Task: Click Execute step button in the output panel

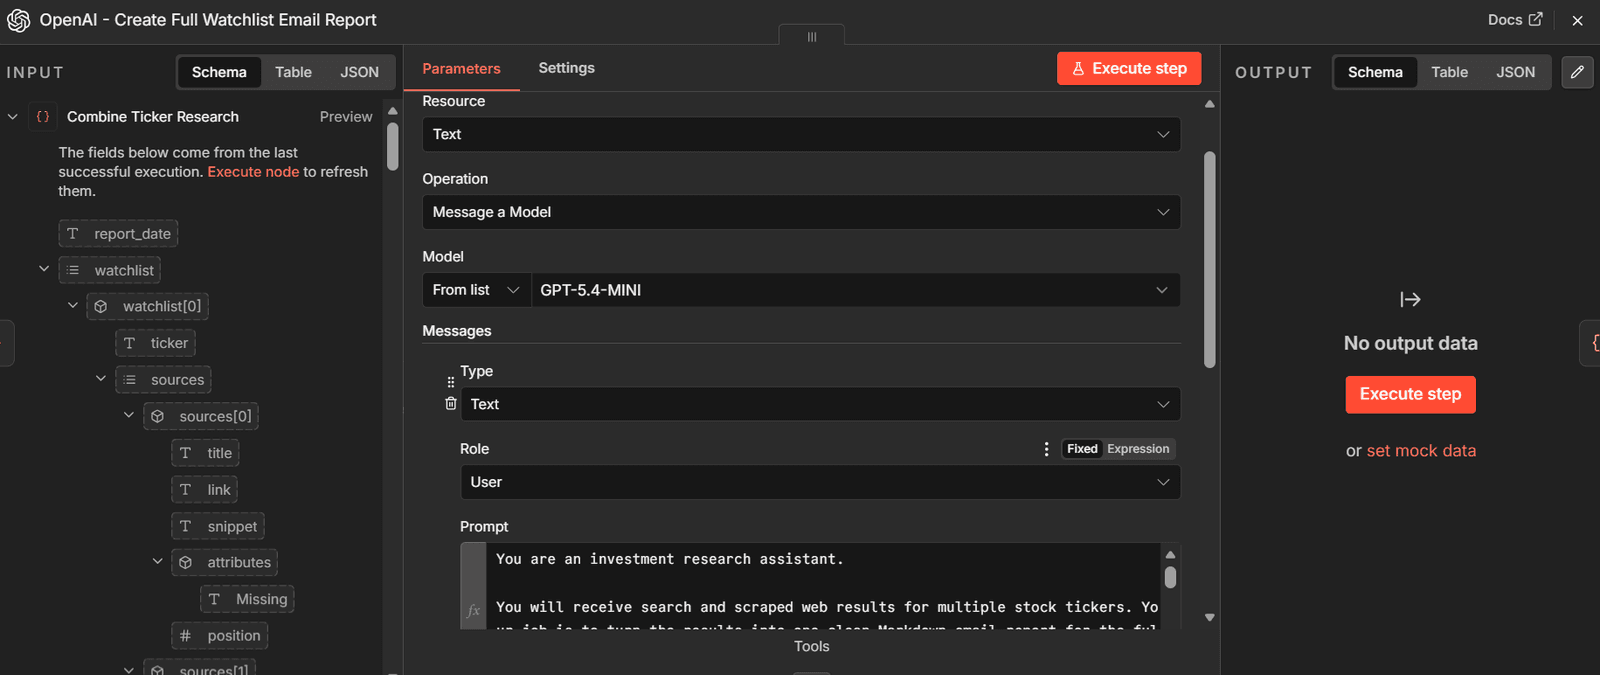Action: point(1410,394)
